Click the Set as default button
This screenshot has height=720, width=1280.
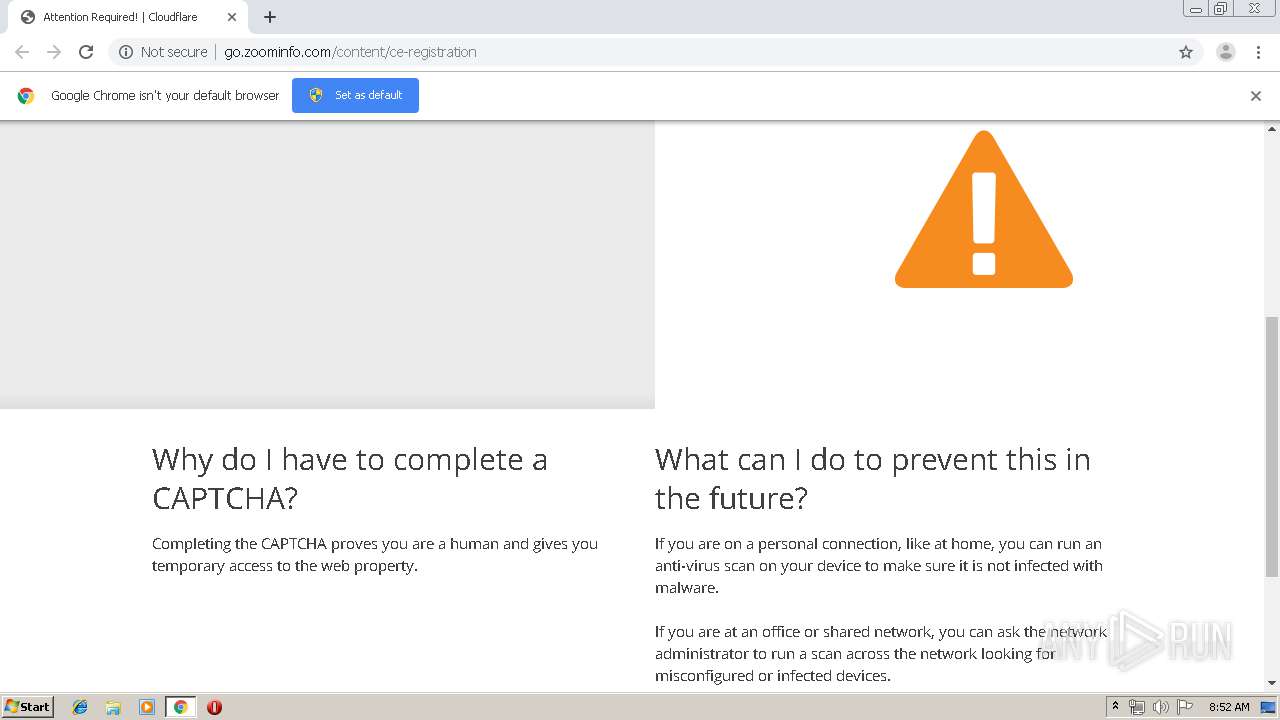(x=355, y=95)
